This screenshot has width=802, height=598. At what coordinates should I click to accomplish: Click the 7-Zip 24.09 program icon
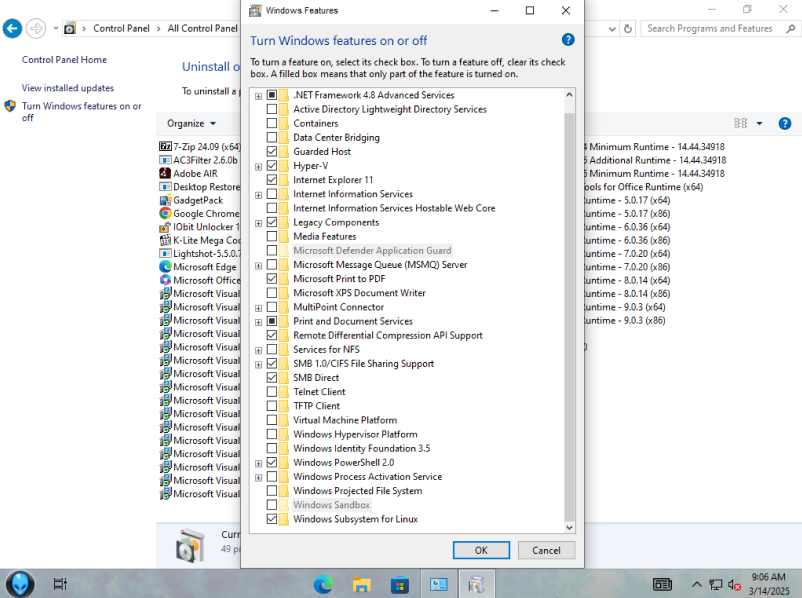(x=165, y=147)
